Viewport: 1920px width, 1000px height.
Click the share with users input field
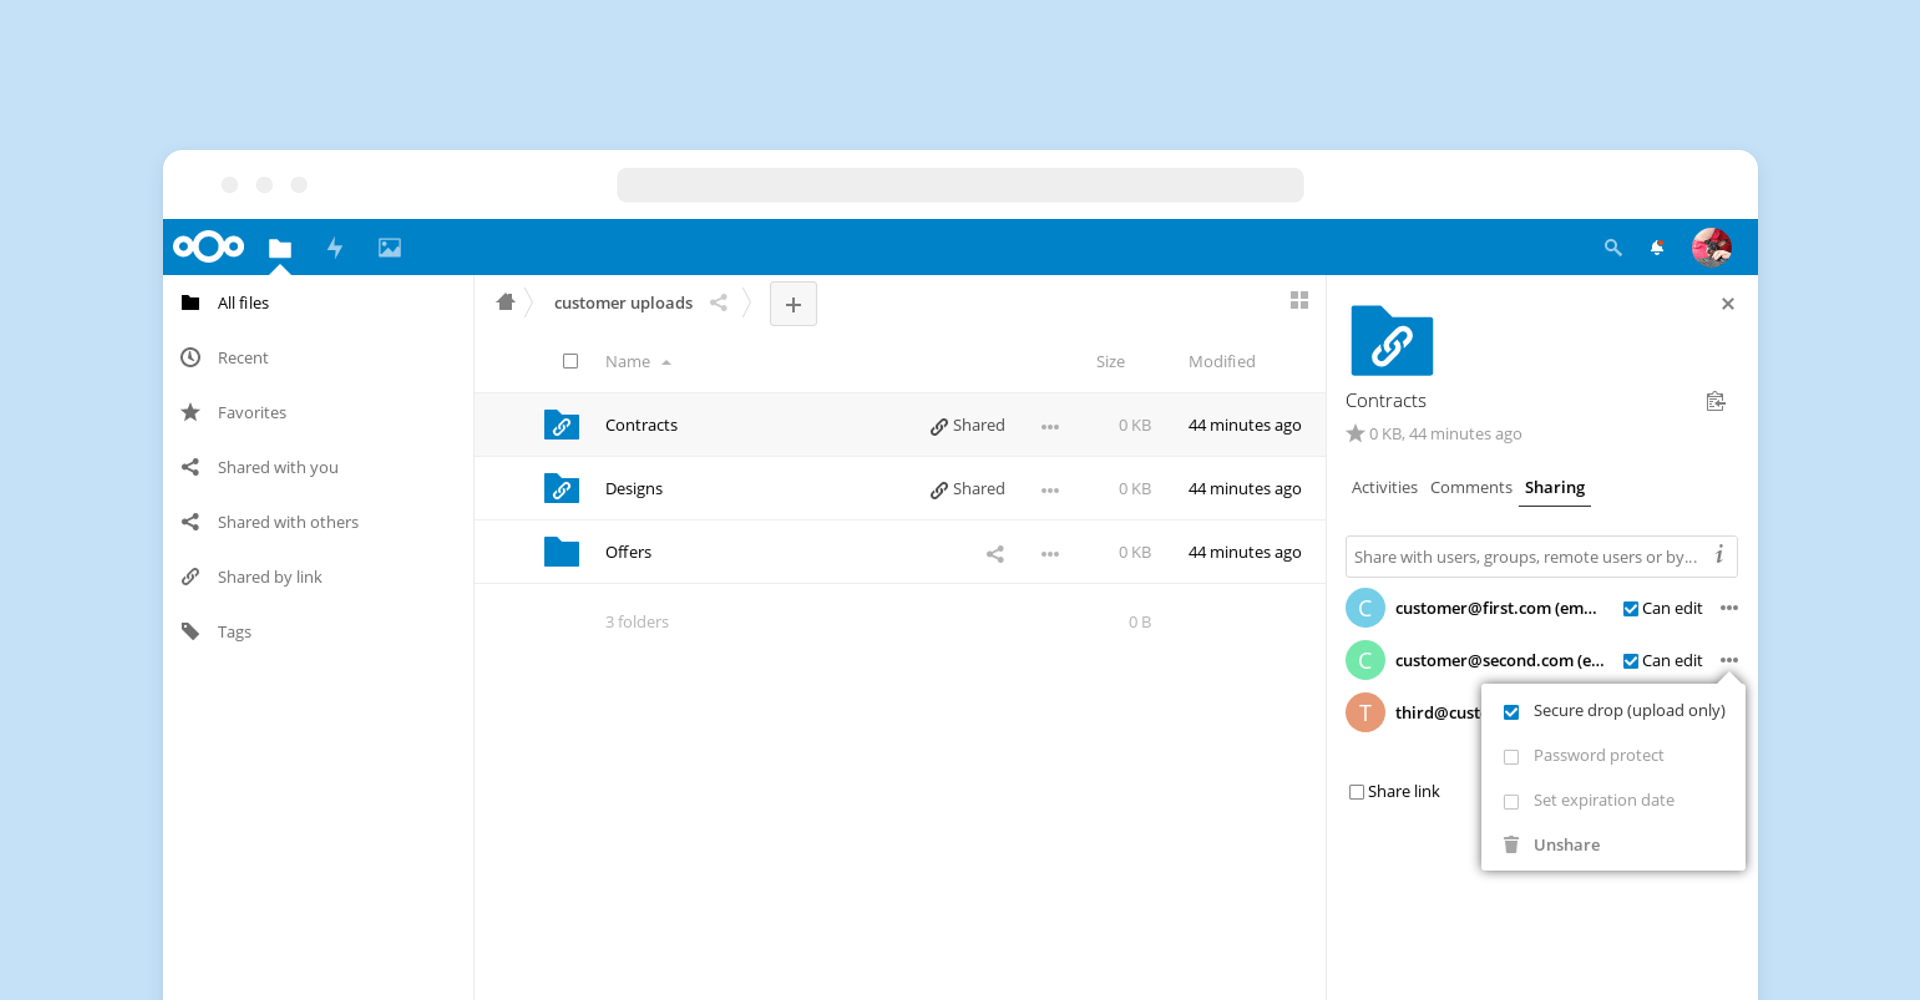point(1525,557)
